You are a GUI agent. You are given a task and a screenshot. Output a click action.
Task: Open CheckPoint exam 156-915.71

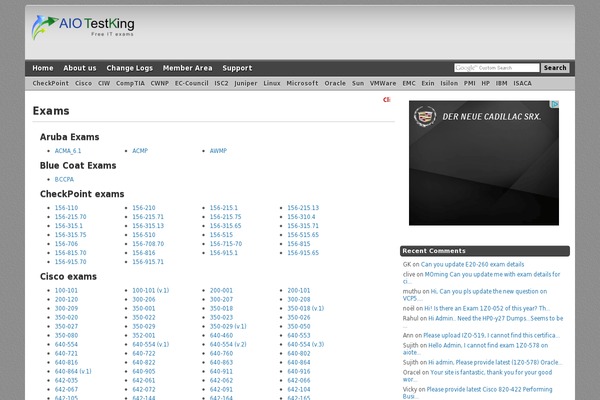coord(148,262)
